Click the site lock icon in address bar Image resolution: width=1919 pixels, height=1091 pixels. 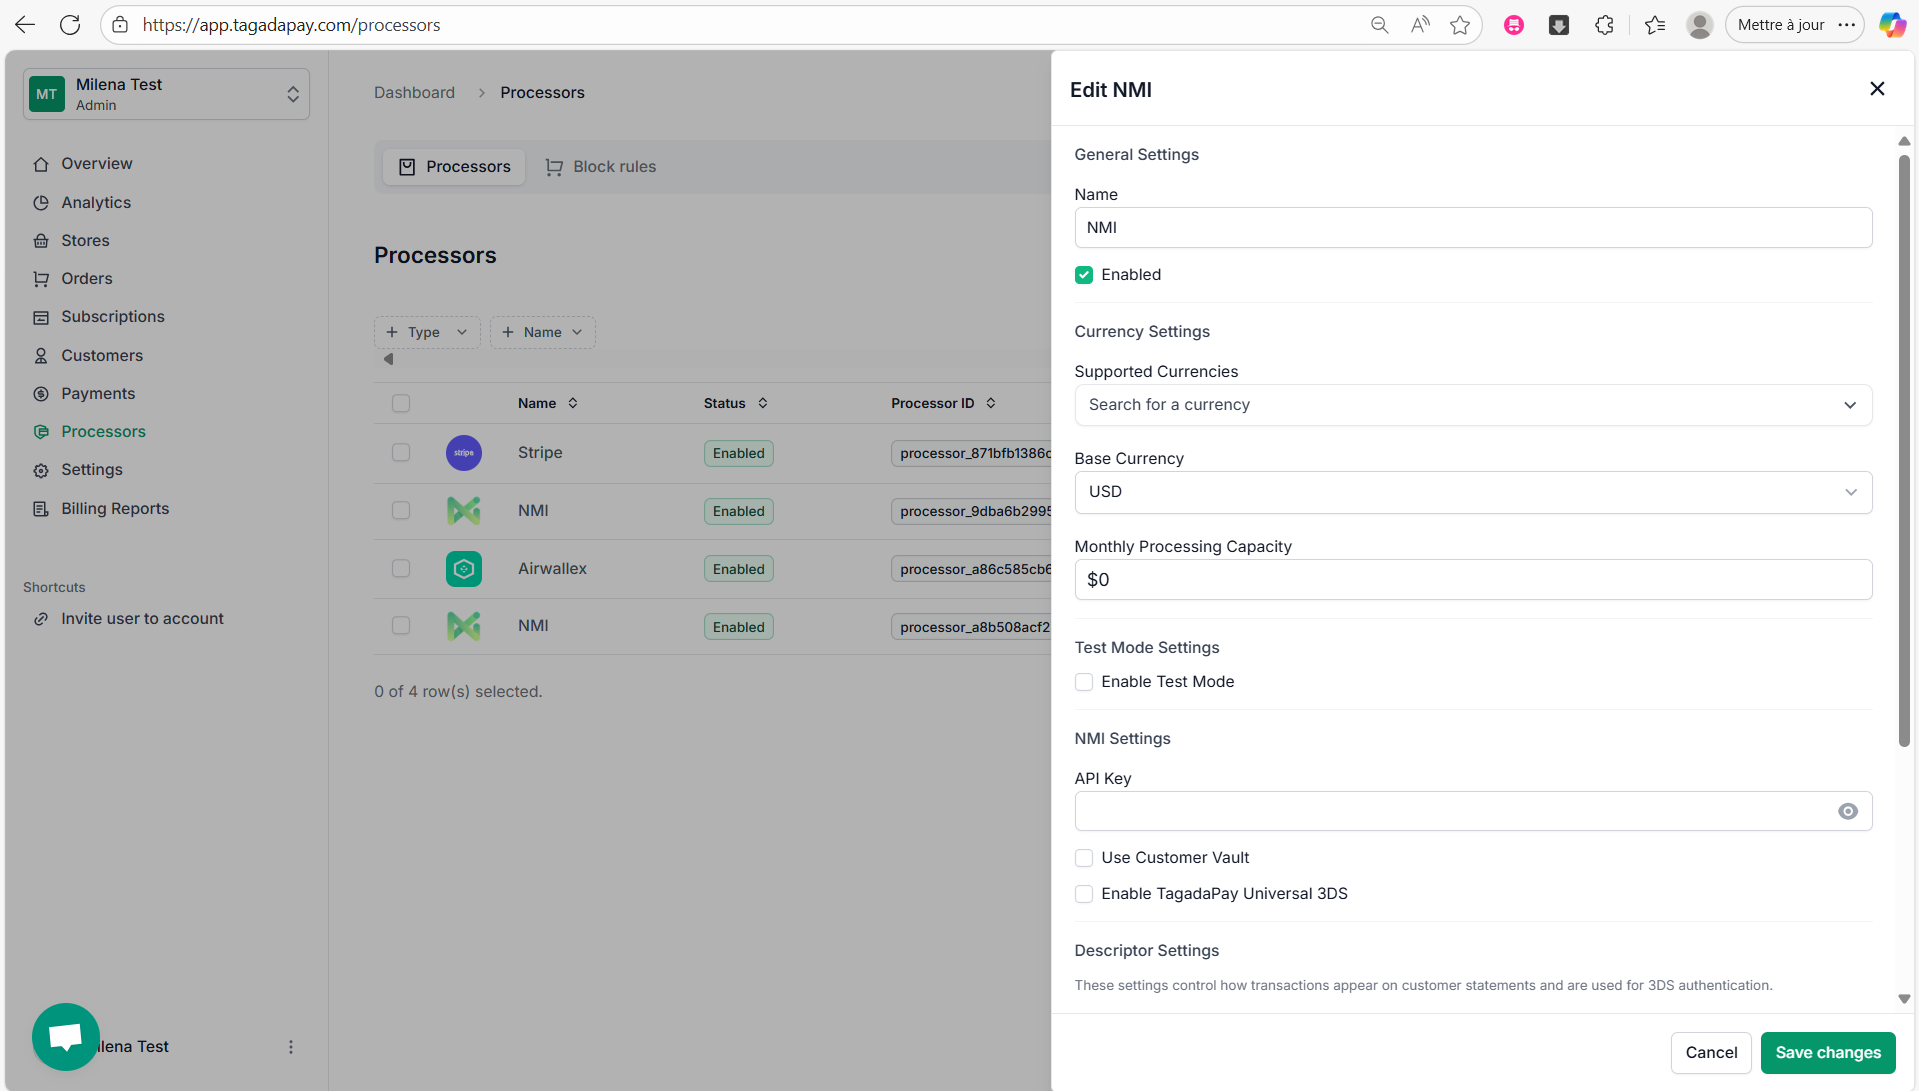(120, 25)
